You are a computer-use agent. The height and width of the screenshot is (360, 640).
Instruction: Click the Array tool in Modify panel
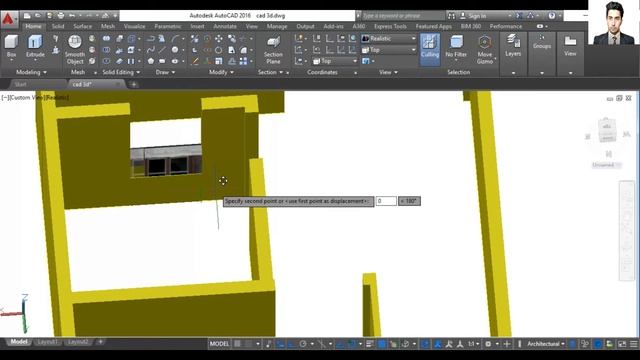[243, 61]
